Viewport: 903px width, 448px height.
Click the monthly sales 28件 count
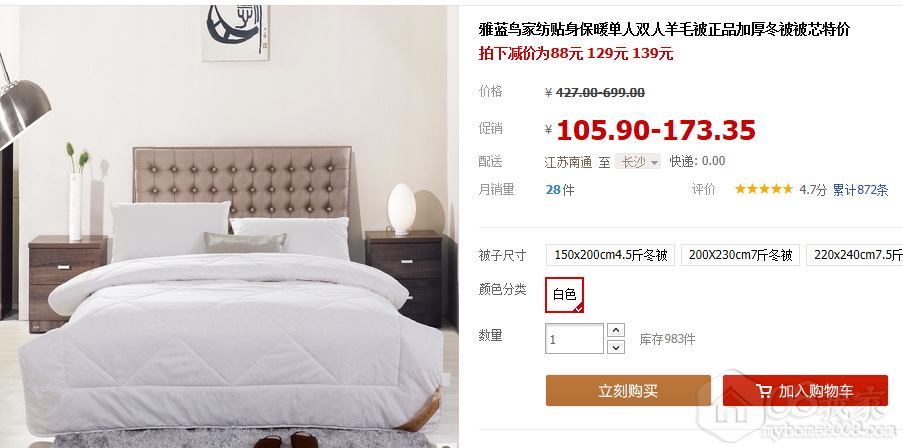point(560,189)
